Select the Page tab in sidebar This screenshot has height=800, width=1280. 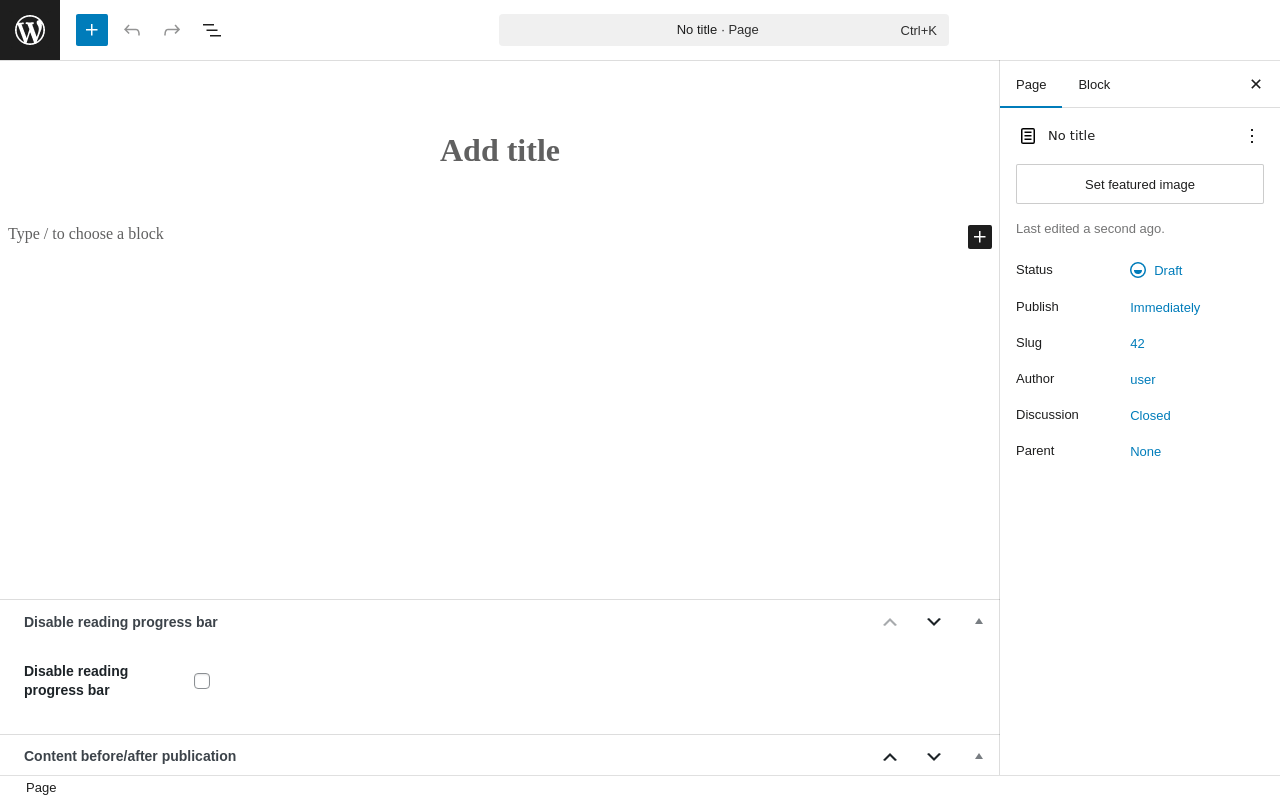[1031, 85]
